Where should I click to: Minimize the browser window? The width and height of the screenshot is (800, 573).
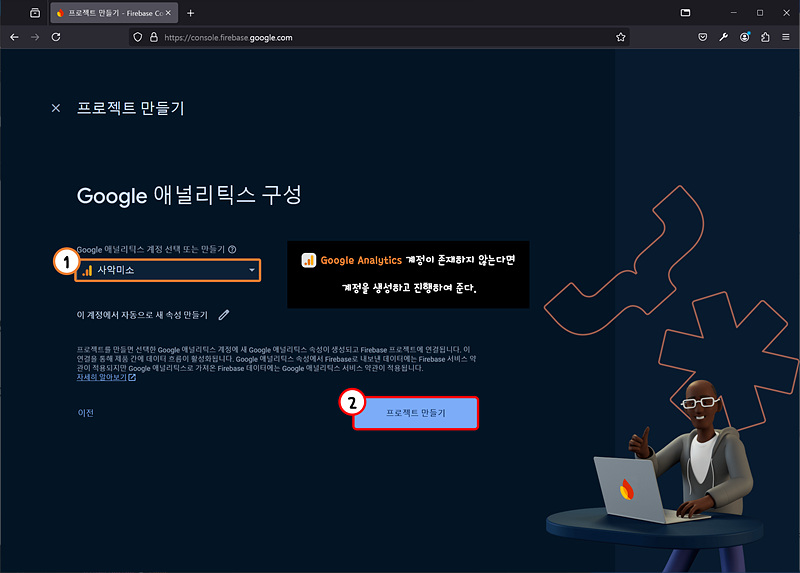coord(734,13)
